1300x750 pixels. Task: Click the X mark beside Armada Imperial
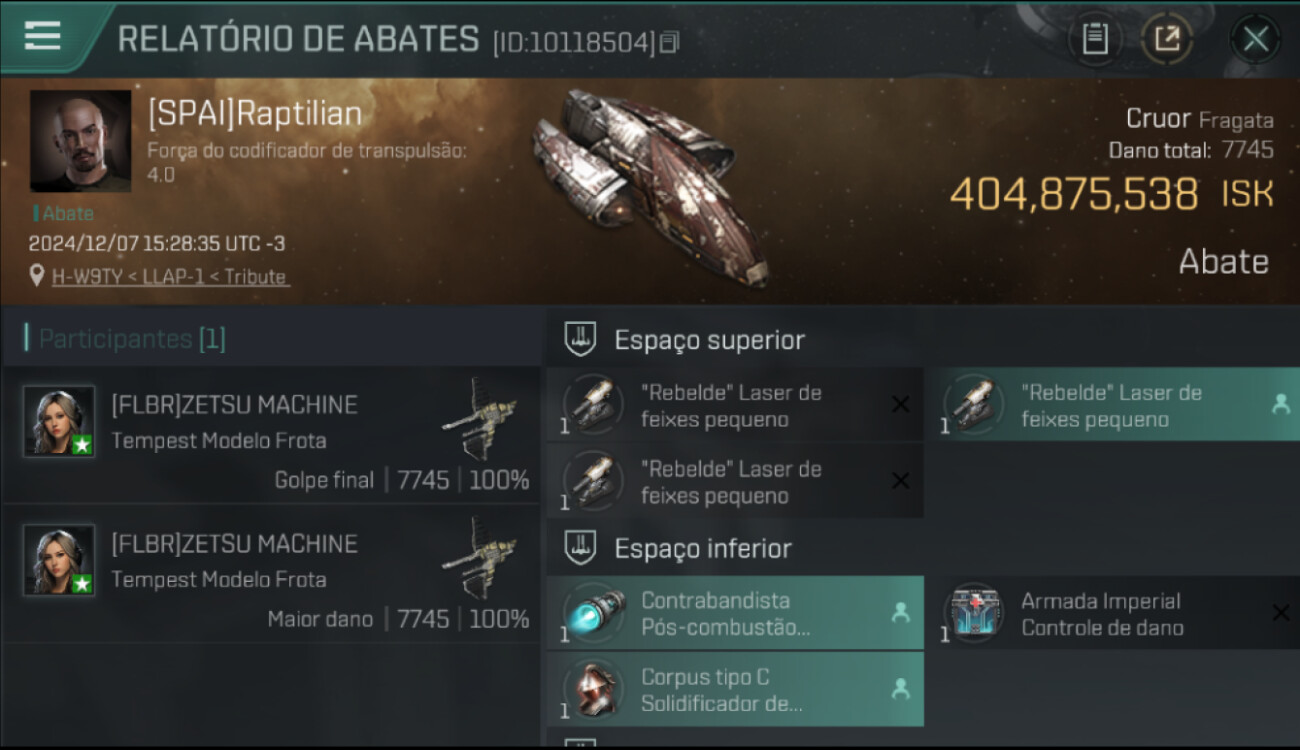tap(1280, 613)
